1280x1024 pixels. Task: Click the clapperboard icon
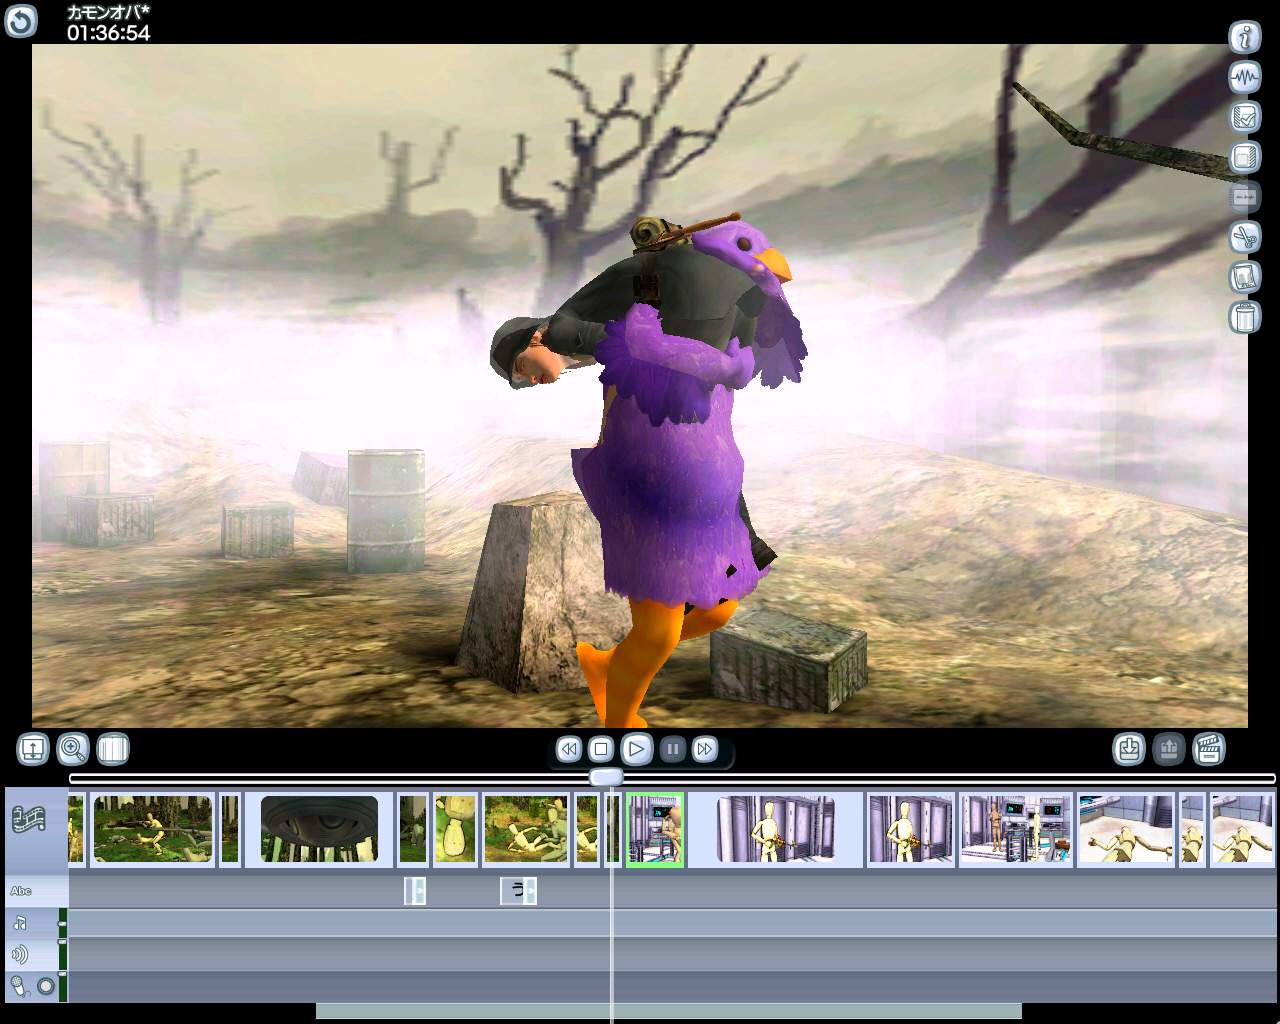pyautogui.click(x=1209, y=749)
